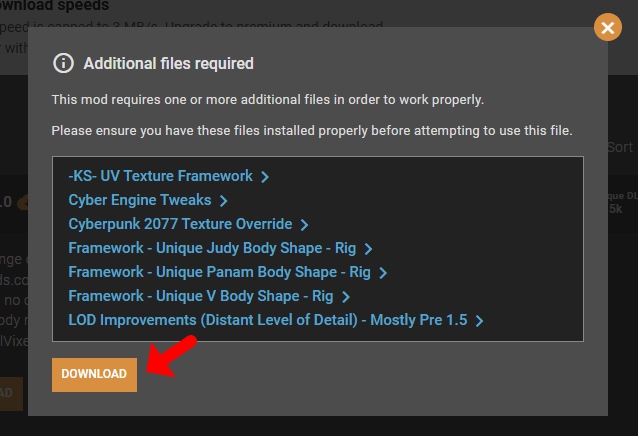
Task: Click chevron after Unique Judy Body Shape - Rig
Action: click(x=369, y=249)
